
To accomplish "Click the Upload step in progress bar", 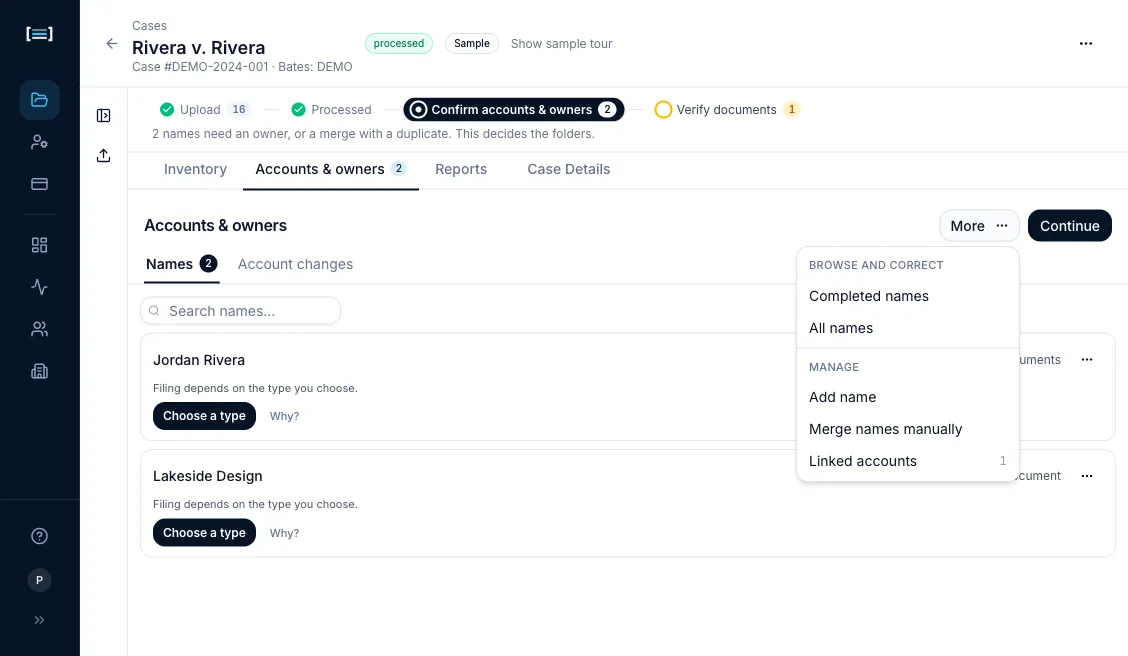I will coord(204,109).
